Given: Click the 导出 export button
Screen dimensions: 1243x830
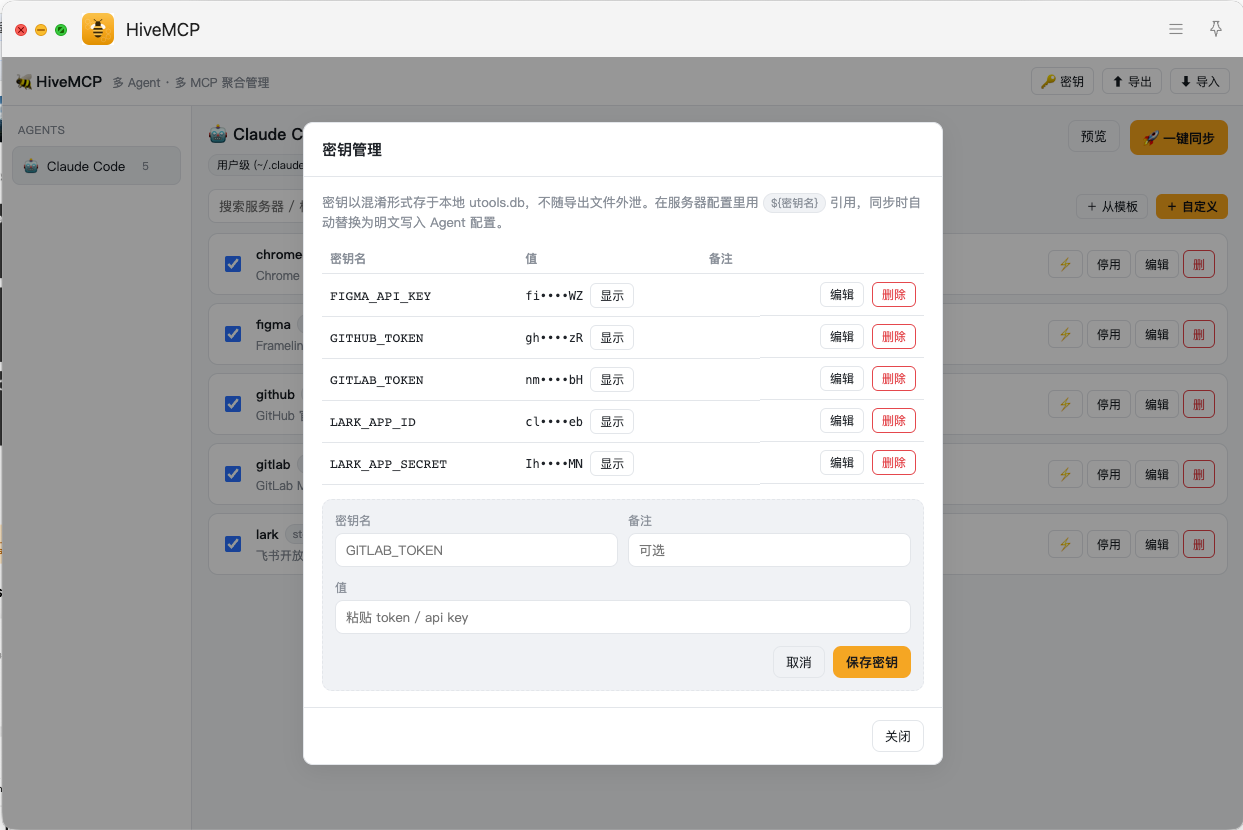Looking at the screenshot, I should [x=1132, y=81].
